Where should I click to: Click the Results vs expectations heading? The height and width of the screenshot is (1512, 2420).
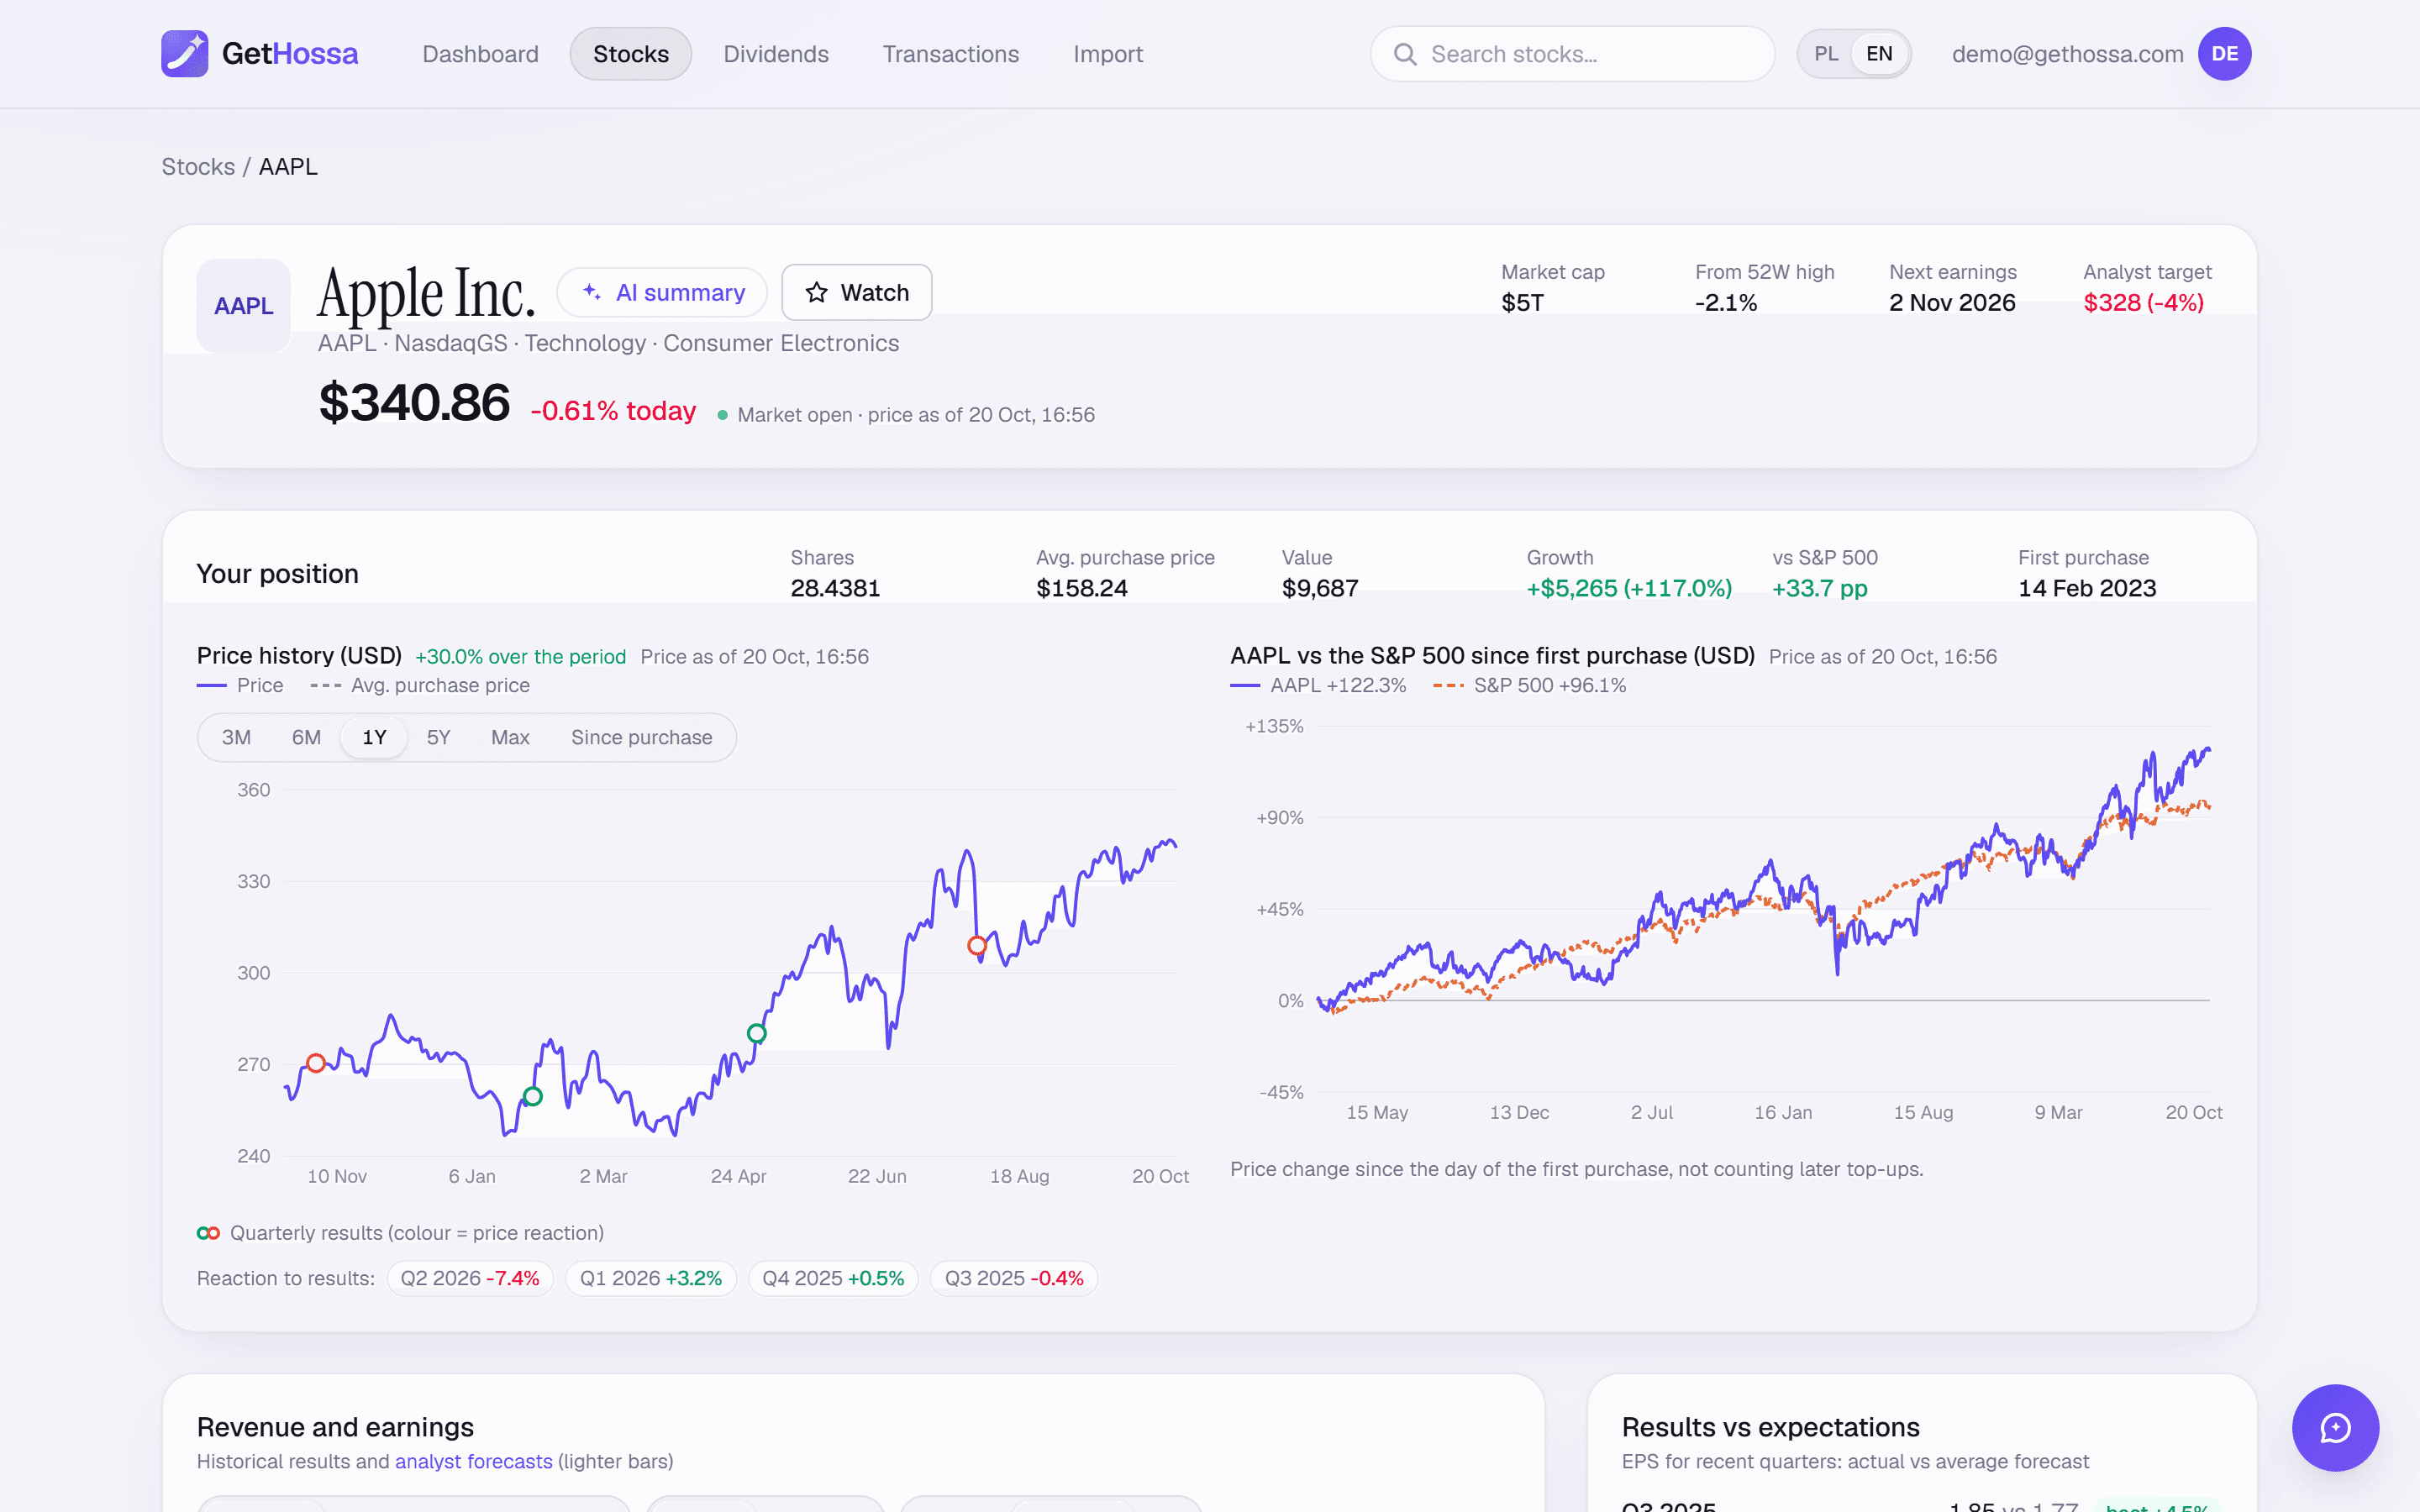[1770, 1427]
